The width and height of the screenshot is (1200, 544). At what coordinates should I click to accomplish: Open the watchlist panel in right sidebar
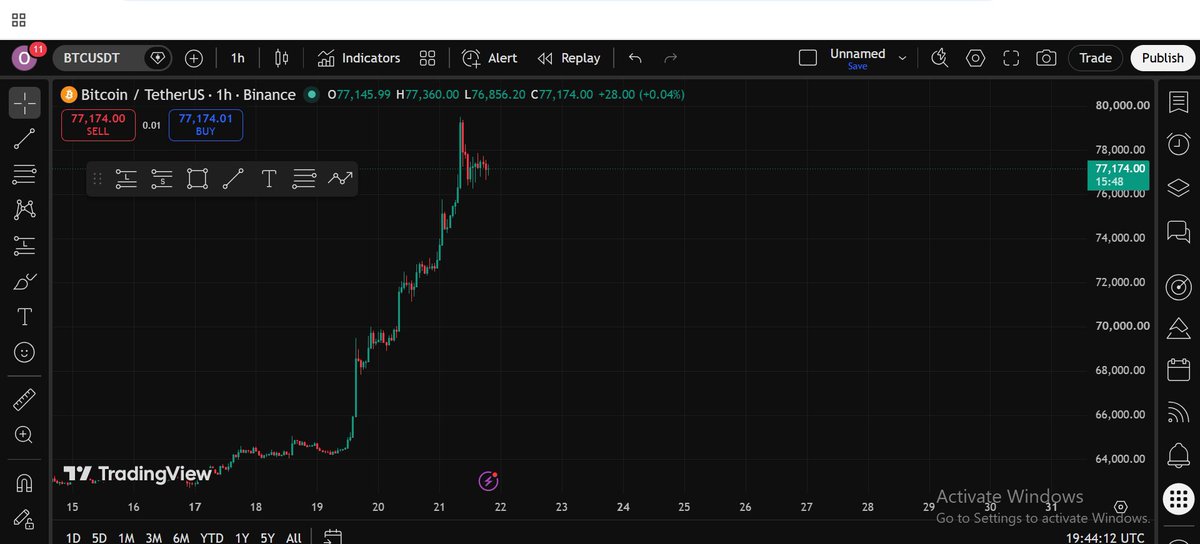(1179, 102)
